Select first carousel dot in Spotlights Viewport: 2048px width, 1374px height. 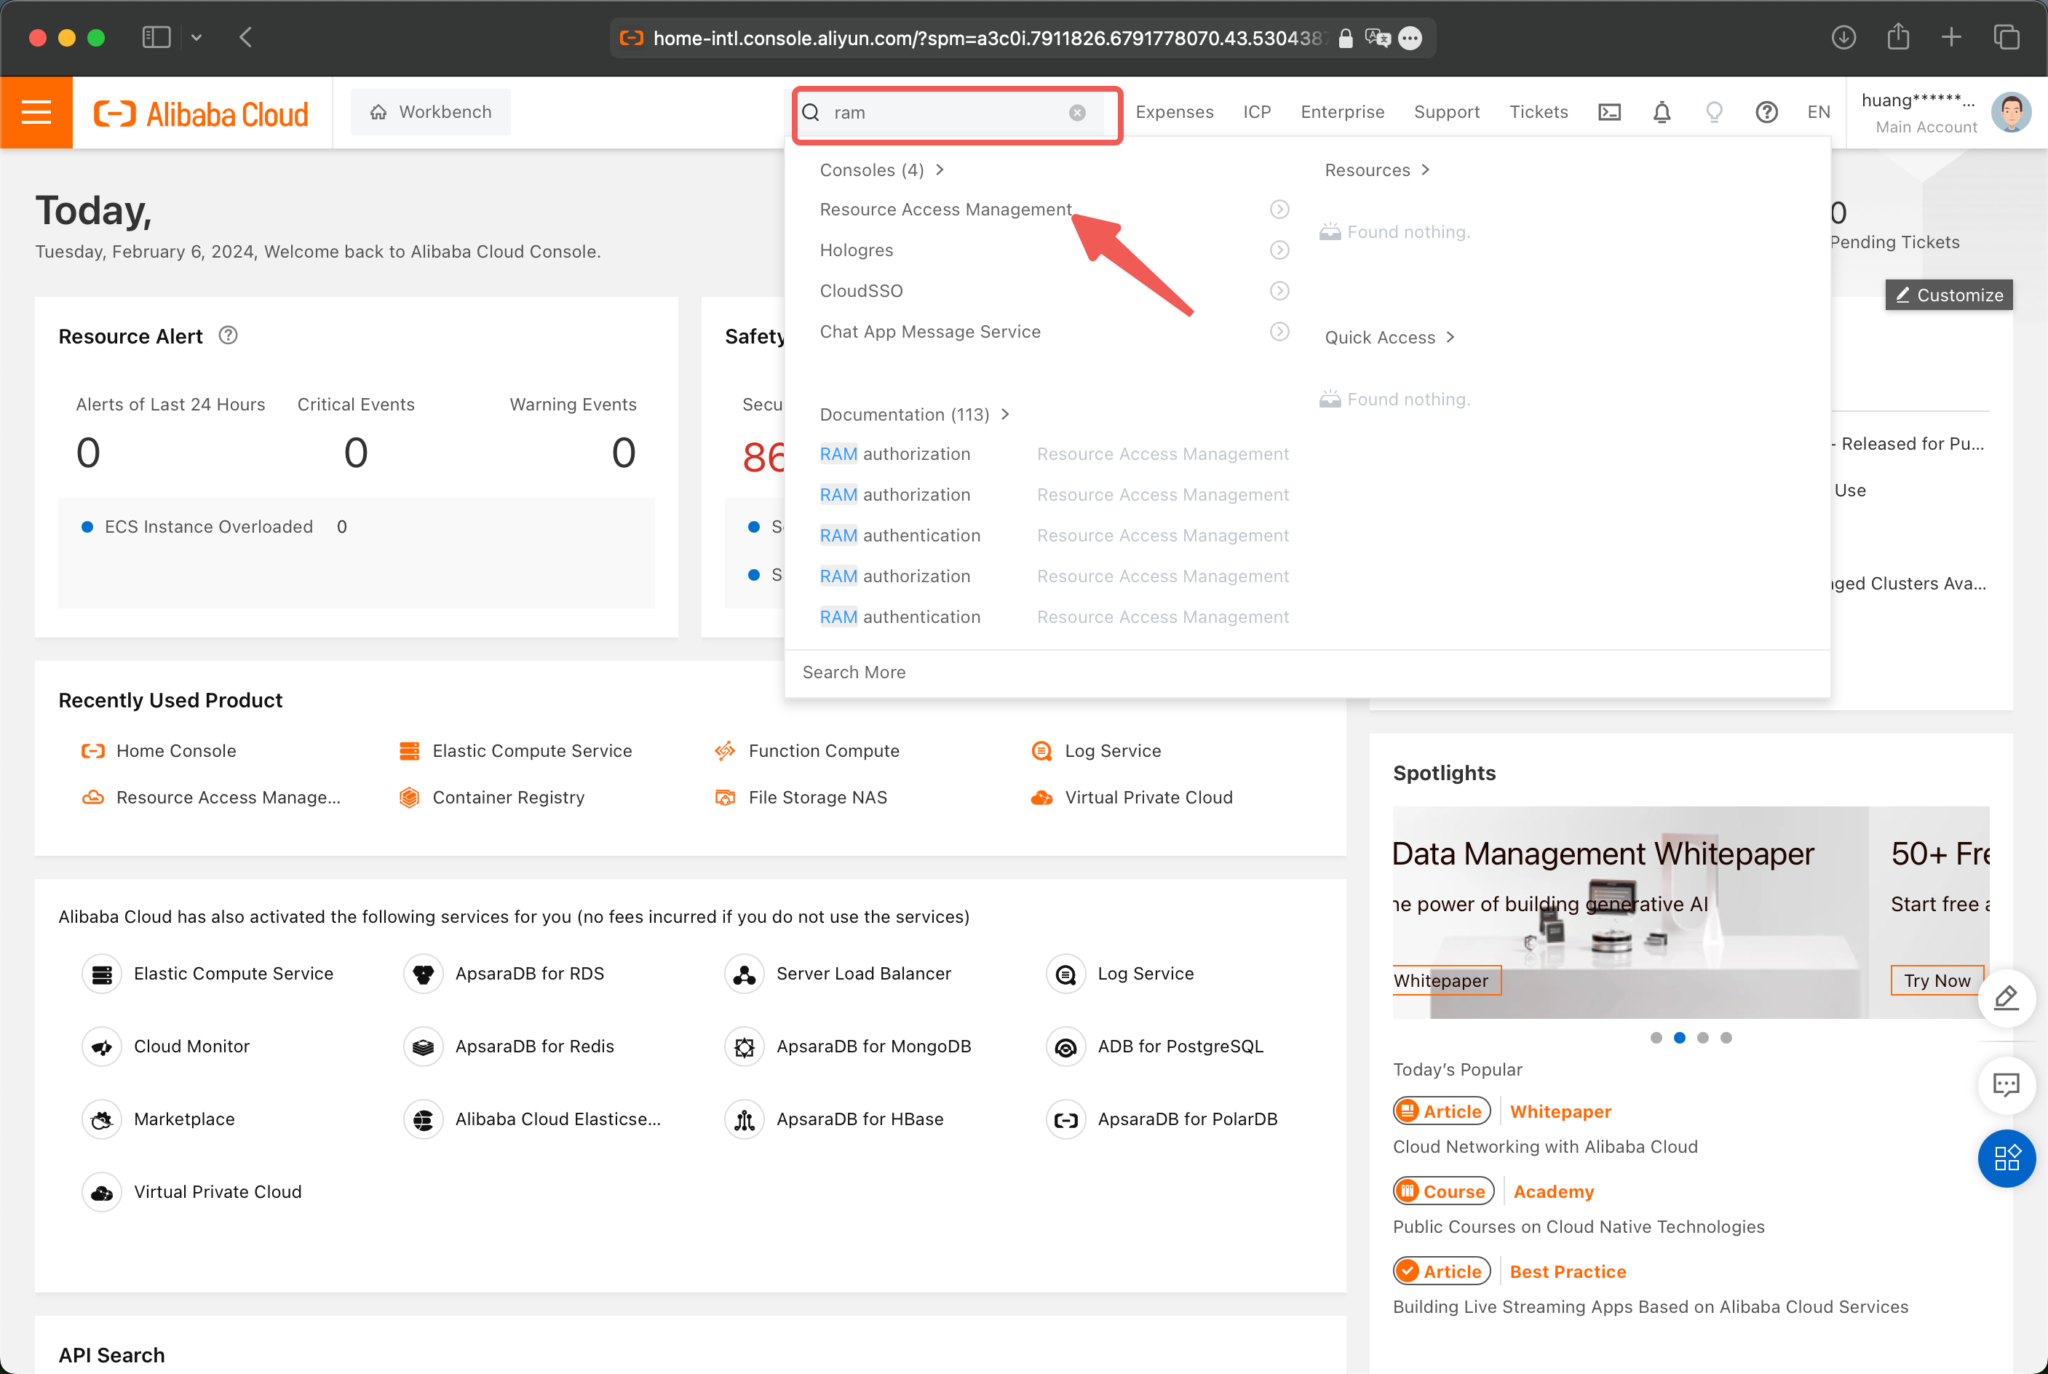point(1656,1038)
